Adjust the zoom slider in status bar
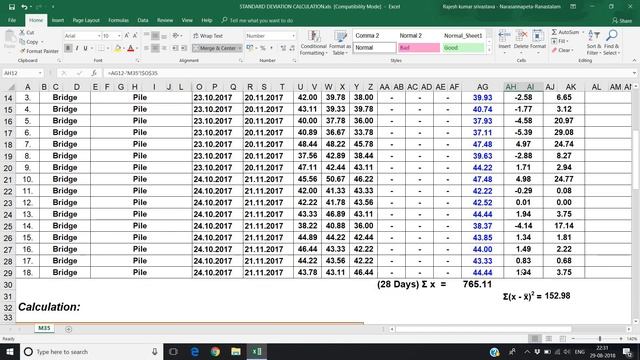Screen dimensions: 640x360 click(x=600, y=339)
